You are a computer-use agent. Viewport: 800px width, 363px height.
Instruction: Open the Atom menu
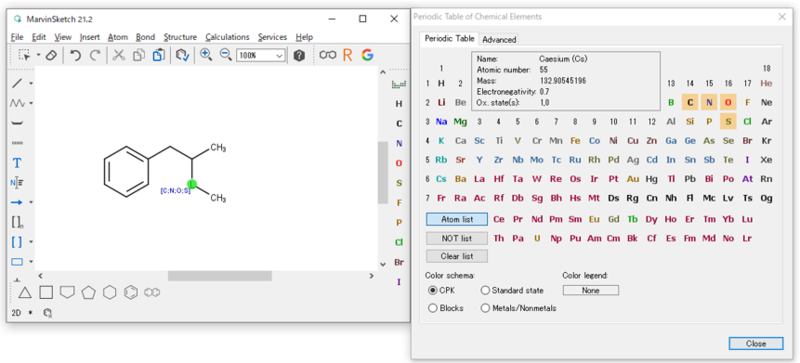[x=118, y=37]
